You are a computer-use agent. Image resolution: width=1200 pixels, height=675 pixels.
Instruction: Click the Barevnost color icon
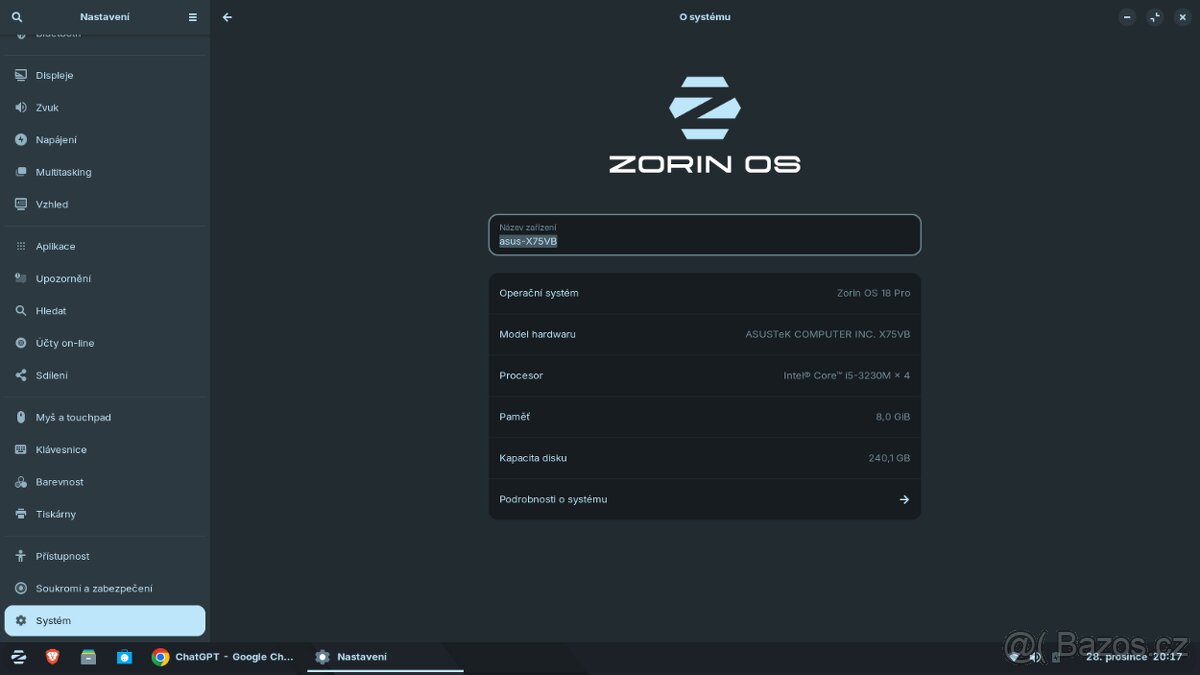21,482
